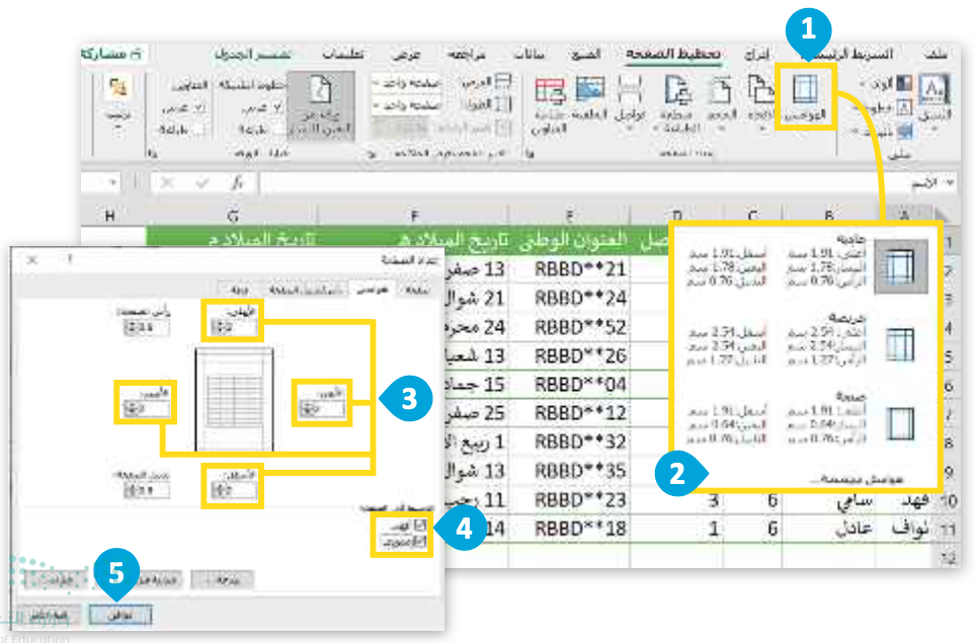
Task: Click the Print (طباعة...) button in the dialog
Action: [223, 580]
